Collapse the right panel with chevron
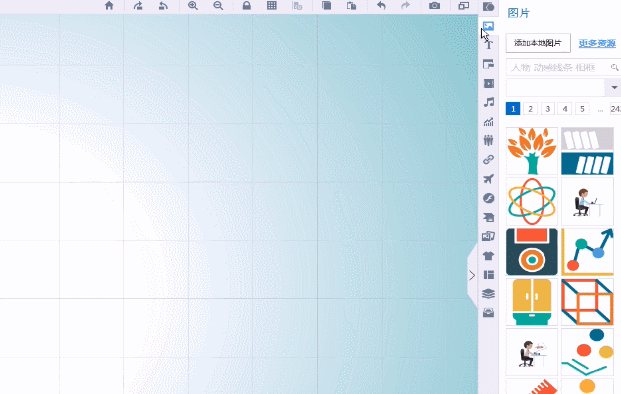 pyautogui.click(x=472, y=275)
